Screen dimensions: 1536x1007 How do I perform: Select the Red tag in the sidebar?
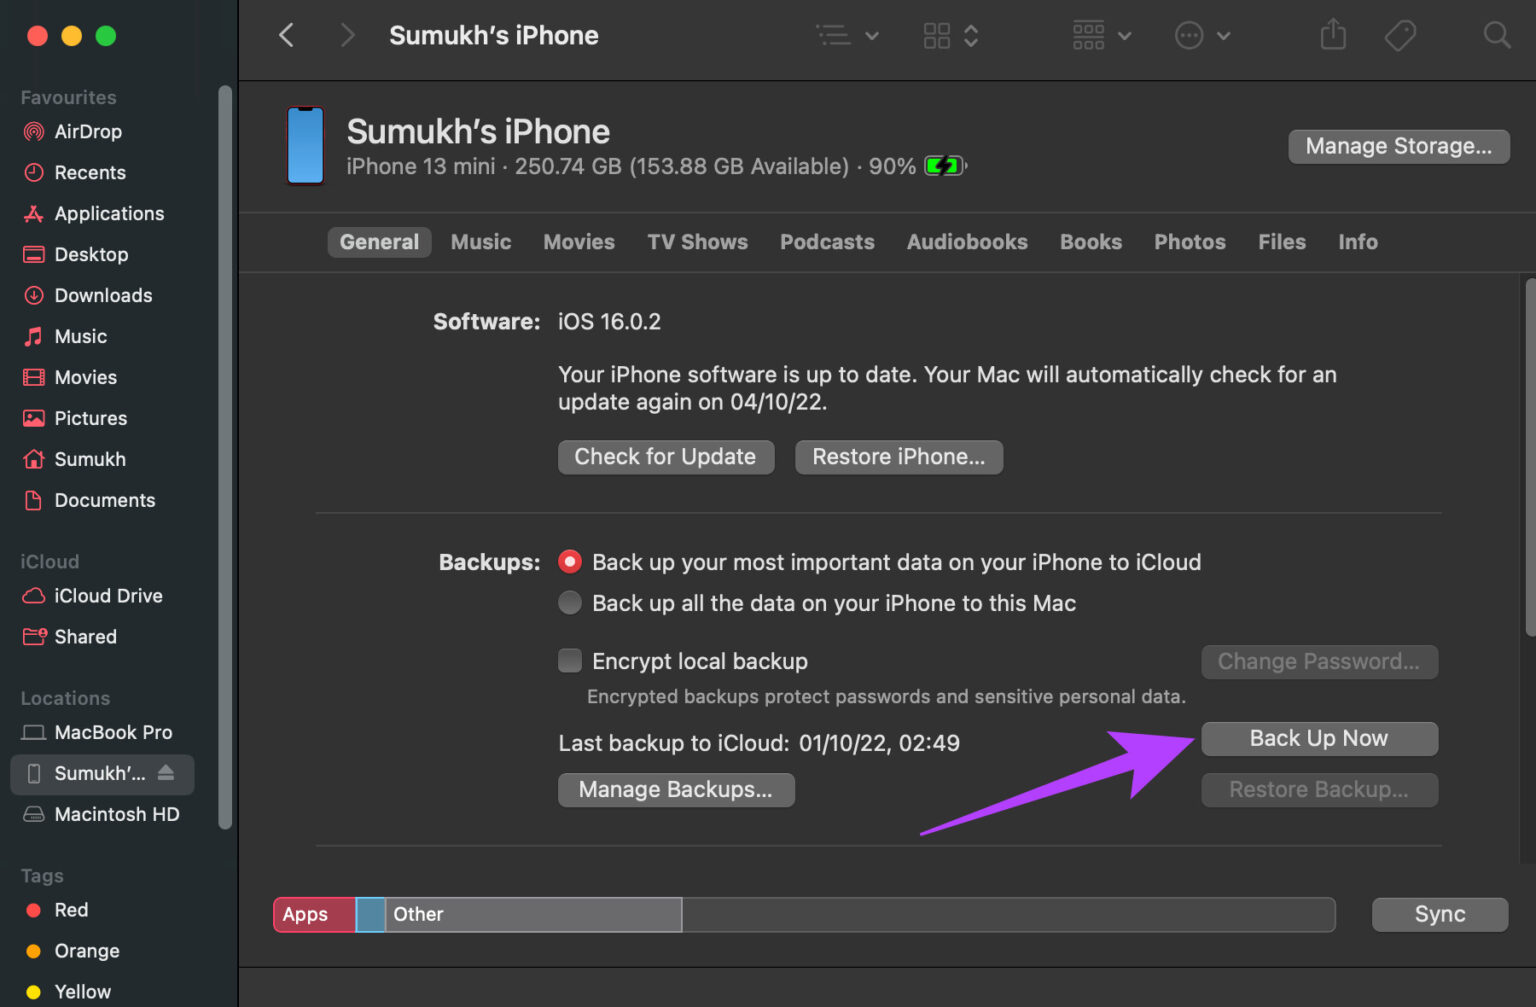(x=70, y=910)
